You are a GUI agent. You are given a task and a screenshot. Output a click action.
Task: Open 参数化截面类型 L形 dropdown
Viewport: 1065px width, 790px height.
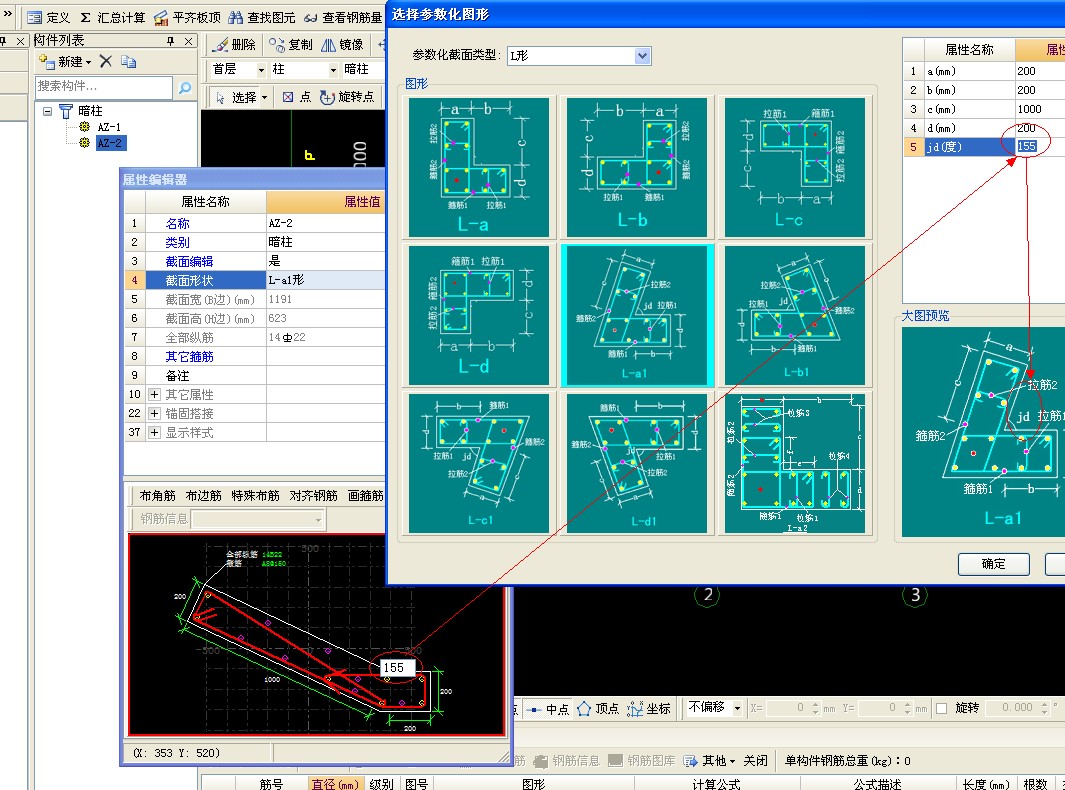coord(643,56)
